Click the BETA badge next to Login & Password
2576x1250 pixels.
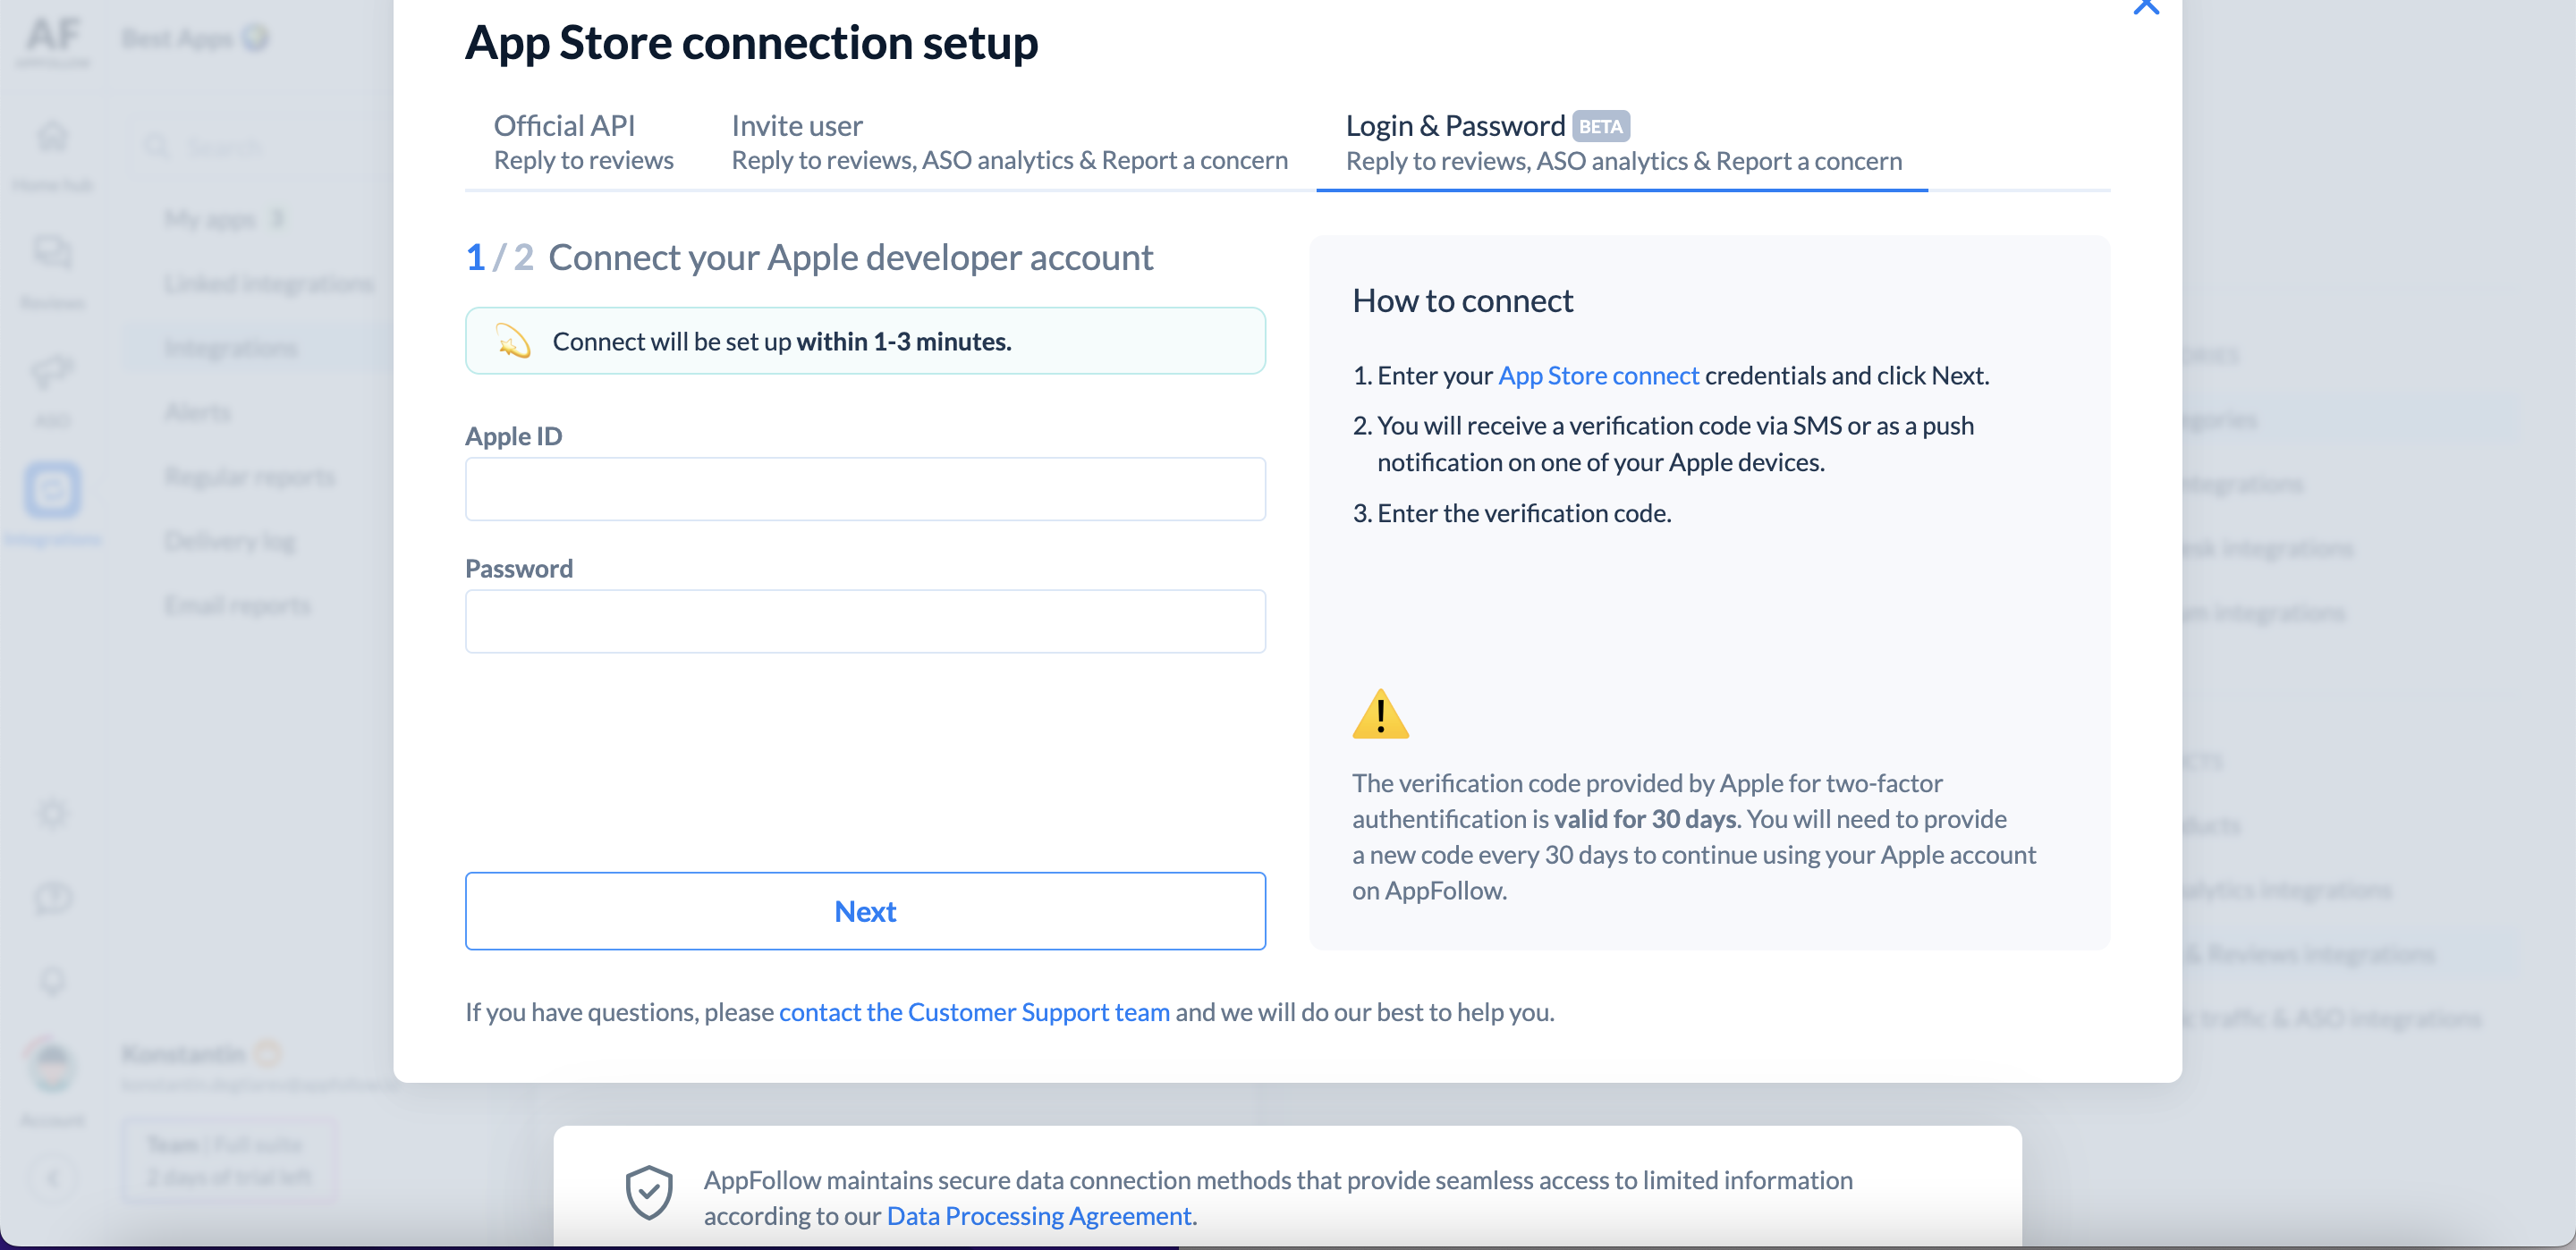pos(1601,126)
